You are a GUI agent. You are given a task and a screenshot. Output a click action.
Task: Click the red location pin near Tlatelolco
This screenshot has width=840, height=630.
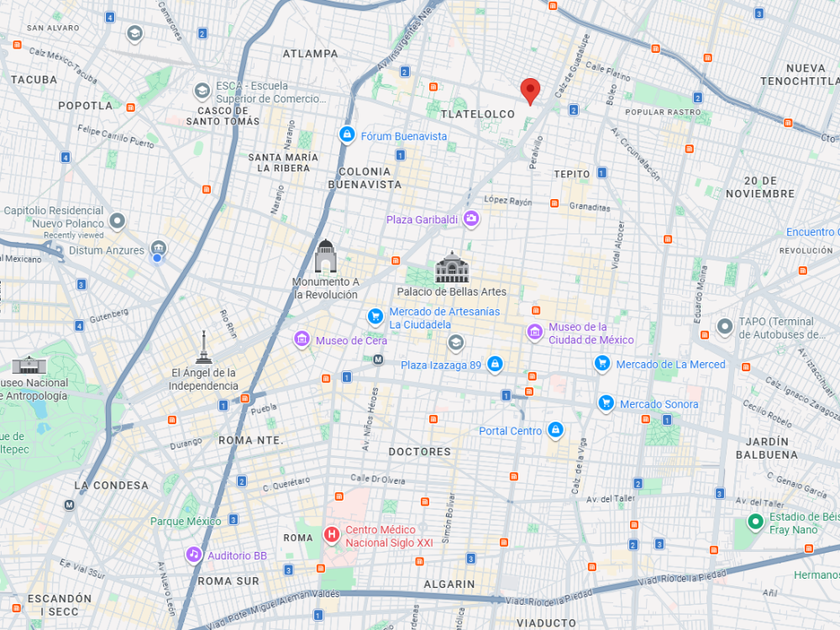[530, 91]
